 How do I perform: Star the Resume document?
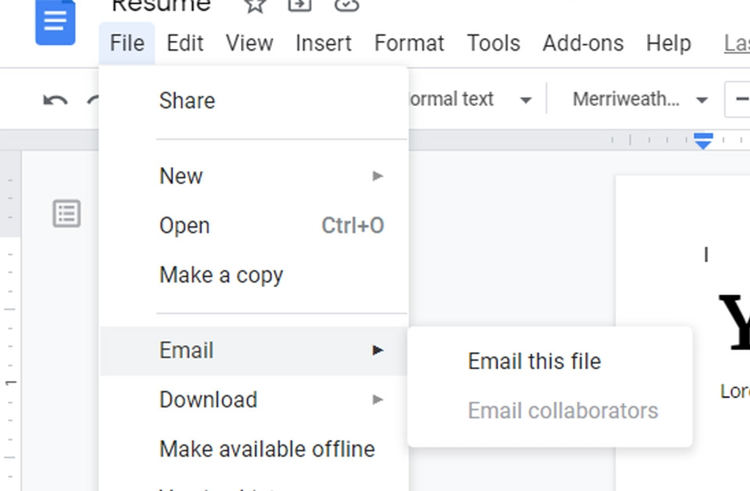[255, 5]
